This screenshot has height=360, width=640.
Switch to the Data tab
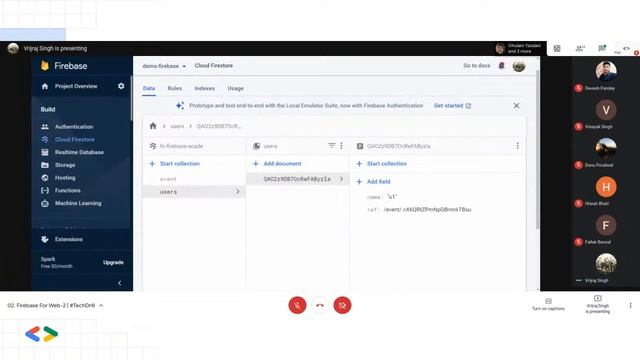click(149, 88)
